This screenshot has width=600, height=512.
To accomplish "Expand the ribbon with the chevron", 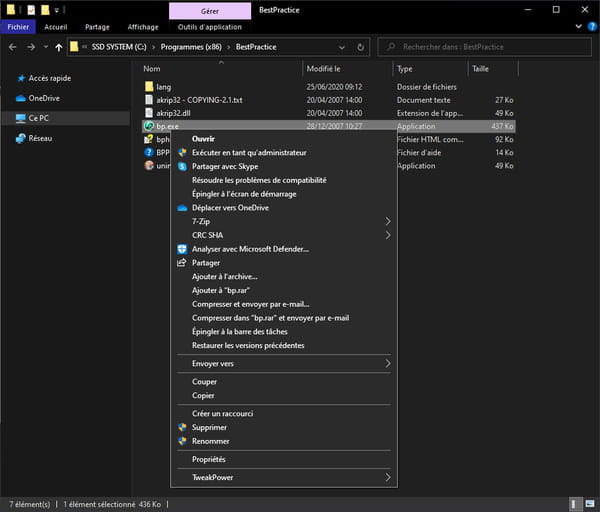I will click(579, 26).
